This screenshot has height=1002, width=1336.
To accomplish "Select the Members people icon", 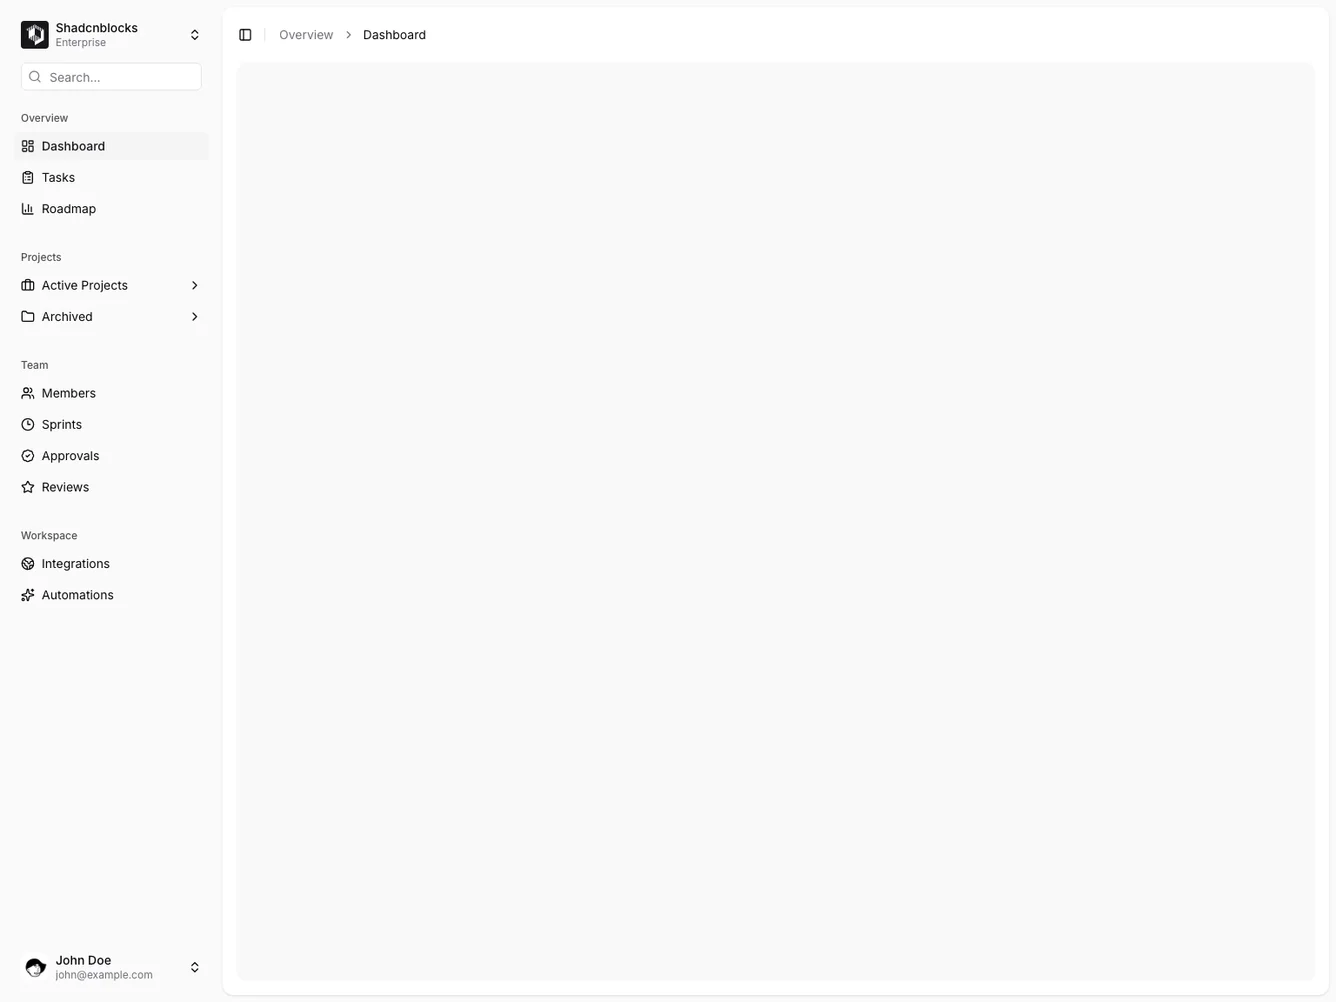I will pyautogui.click(x=27, y=393).
